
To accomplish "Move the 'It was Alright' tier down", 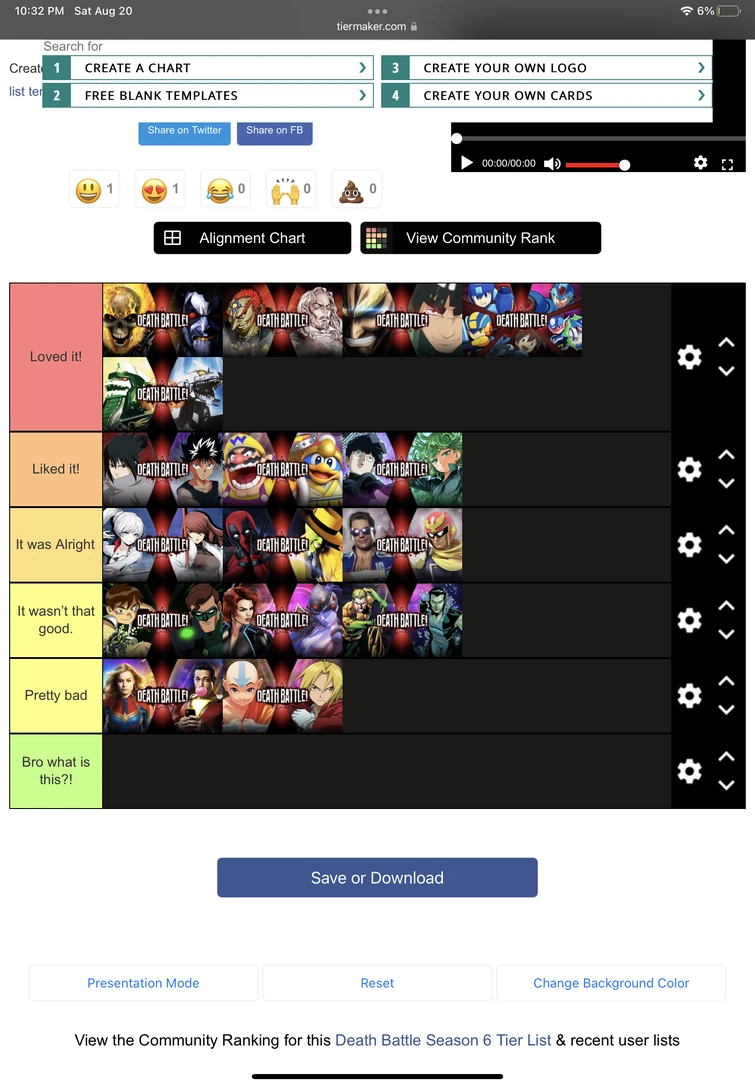I will click(727, 558).
